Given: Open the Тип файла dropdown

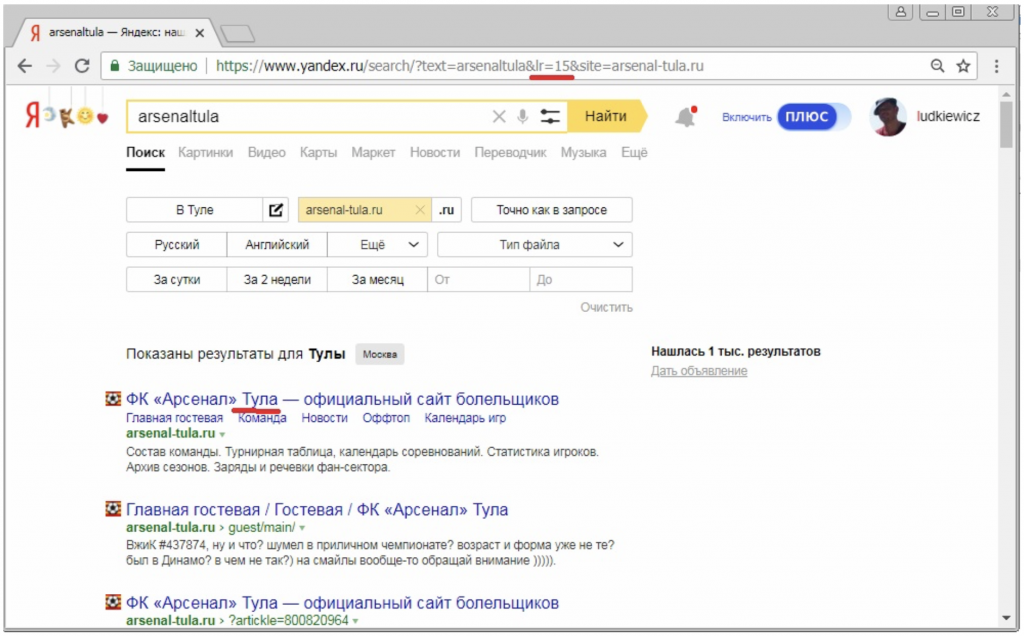Looking at the screenshot, I should point(535,245).
